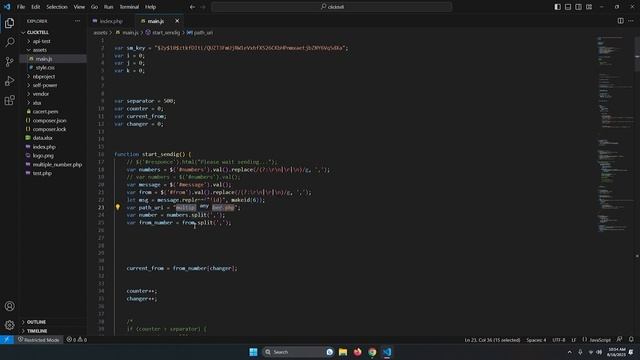Viewport: 640px width, 360px height.
Task: Close the main.js editor tab
Action: (177, 21)
